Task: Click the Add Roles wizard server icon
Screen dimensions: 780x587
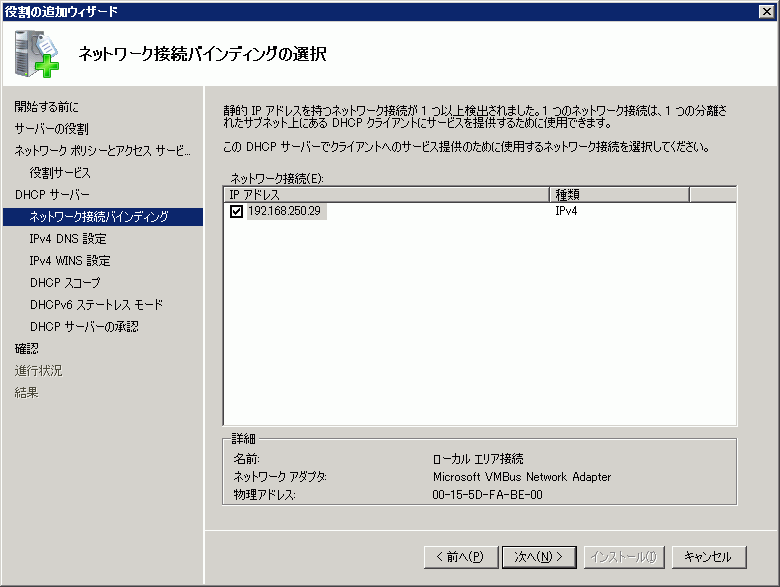Action: pyautogui.click(x=37, y=54)
